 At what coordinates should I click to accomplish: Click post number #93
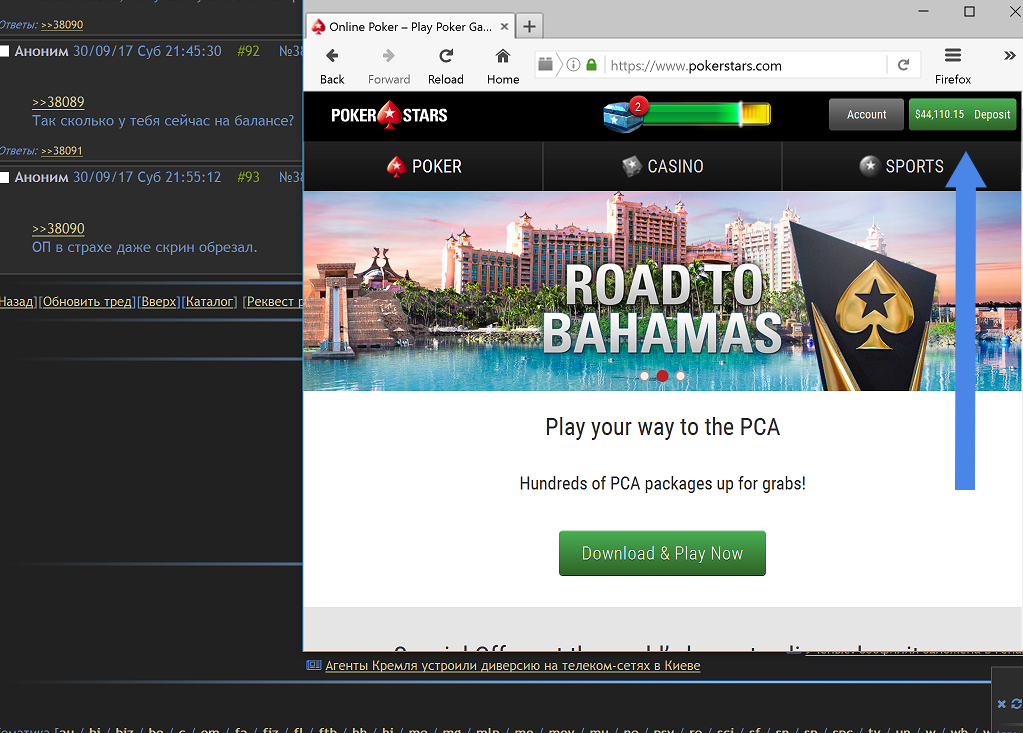coord(248,177)
